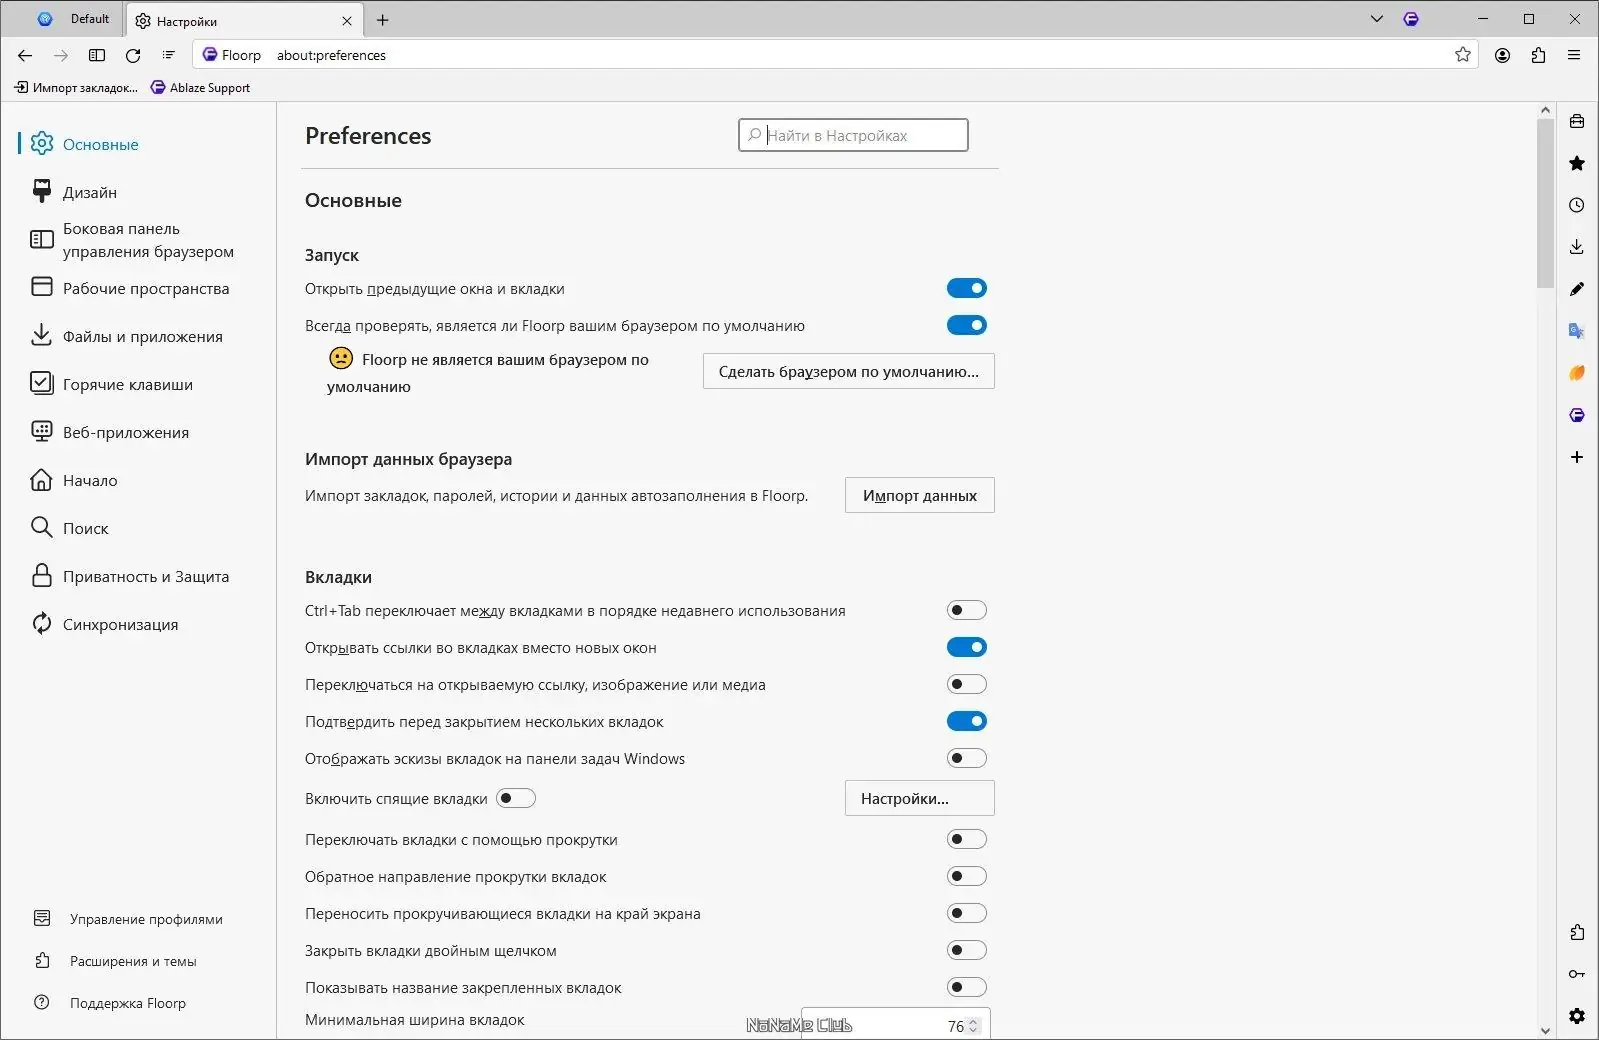Close the Настройки tab
Viewport: 1599px width, 1040px height.
[347, 20]
